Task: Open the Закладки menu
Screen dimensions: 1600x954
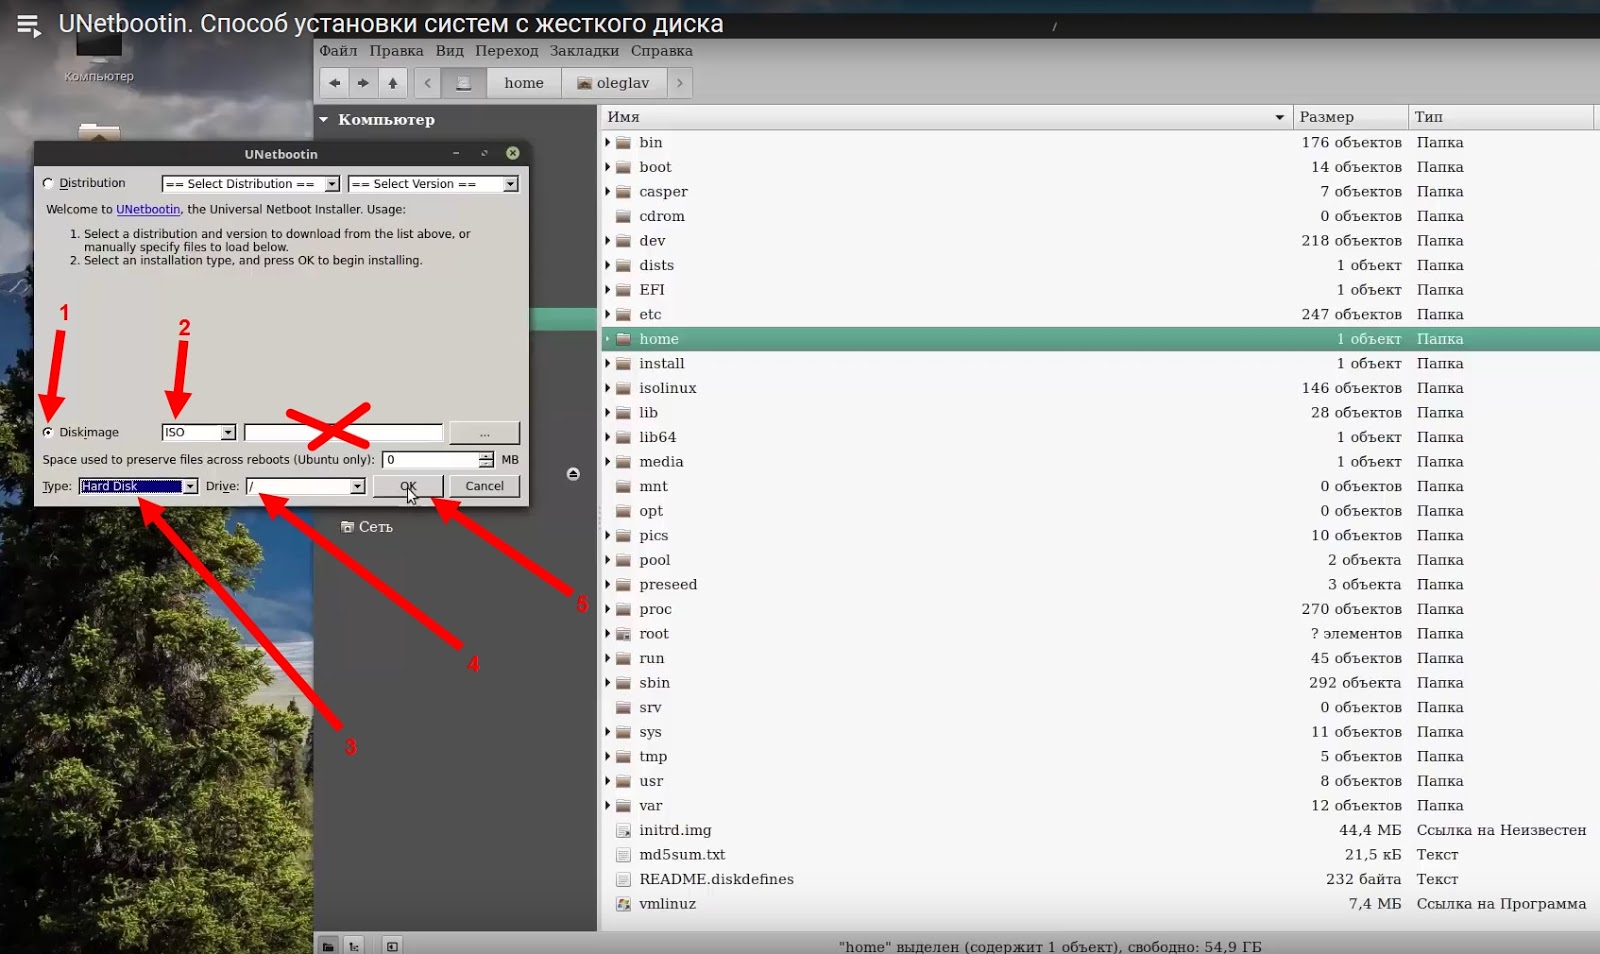Action: [584, 51]
